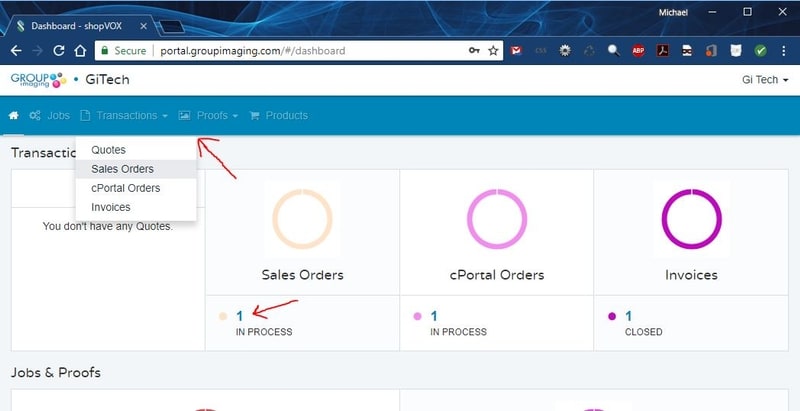Open the Products page
800x411 pixels.
(x=279, y=115)
